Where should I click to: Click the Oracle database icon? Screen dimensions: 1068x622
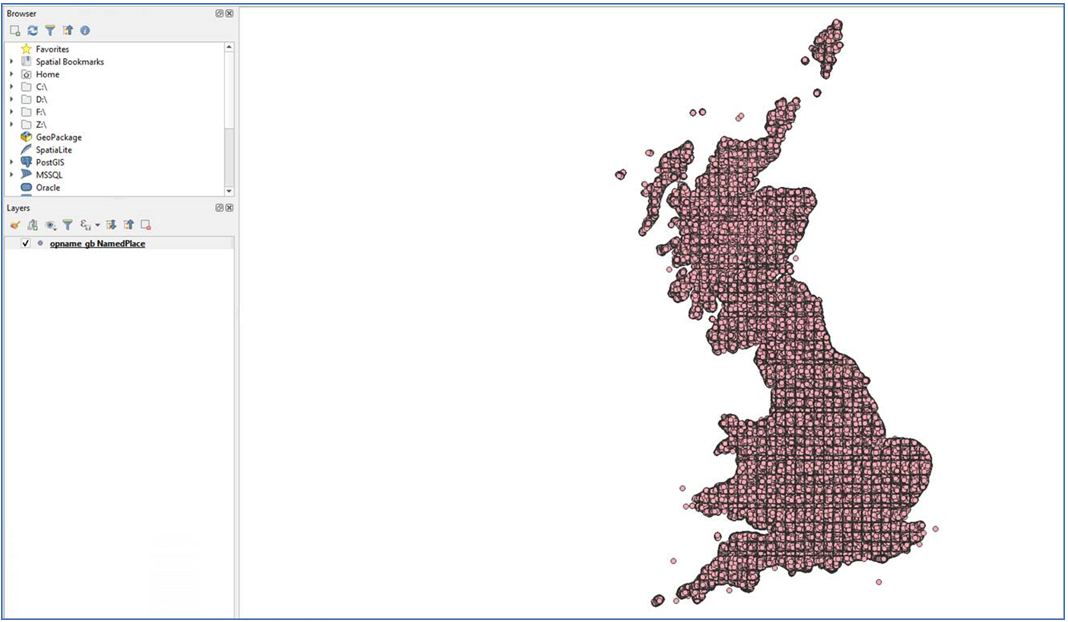[26, 187]
